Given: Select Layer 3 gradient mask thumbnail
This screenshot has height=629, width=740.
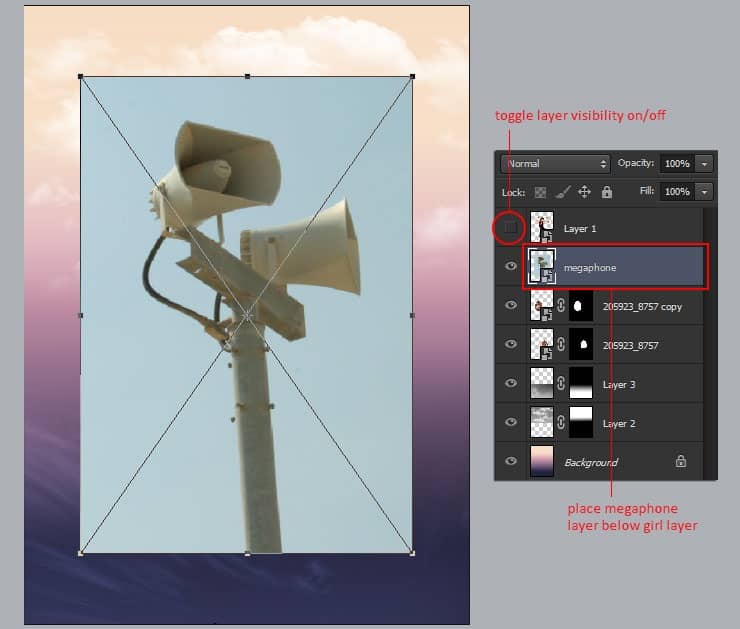Looking at the screenshot, I should (581, 383).
